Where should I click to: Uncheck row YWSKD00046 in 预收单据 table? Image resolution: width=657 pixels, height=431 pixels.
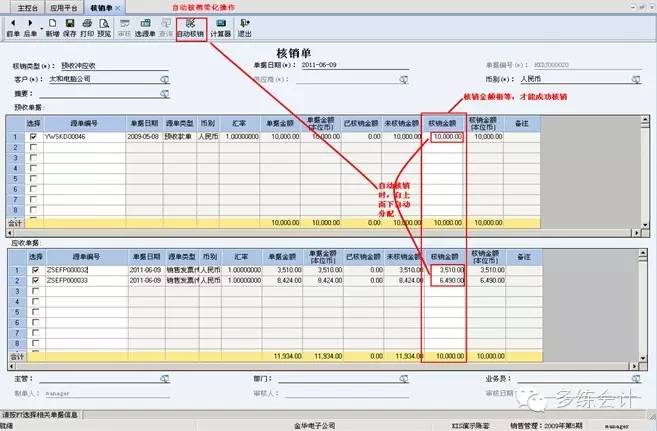[34, 137]
